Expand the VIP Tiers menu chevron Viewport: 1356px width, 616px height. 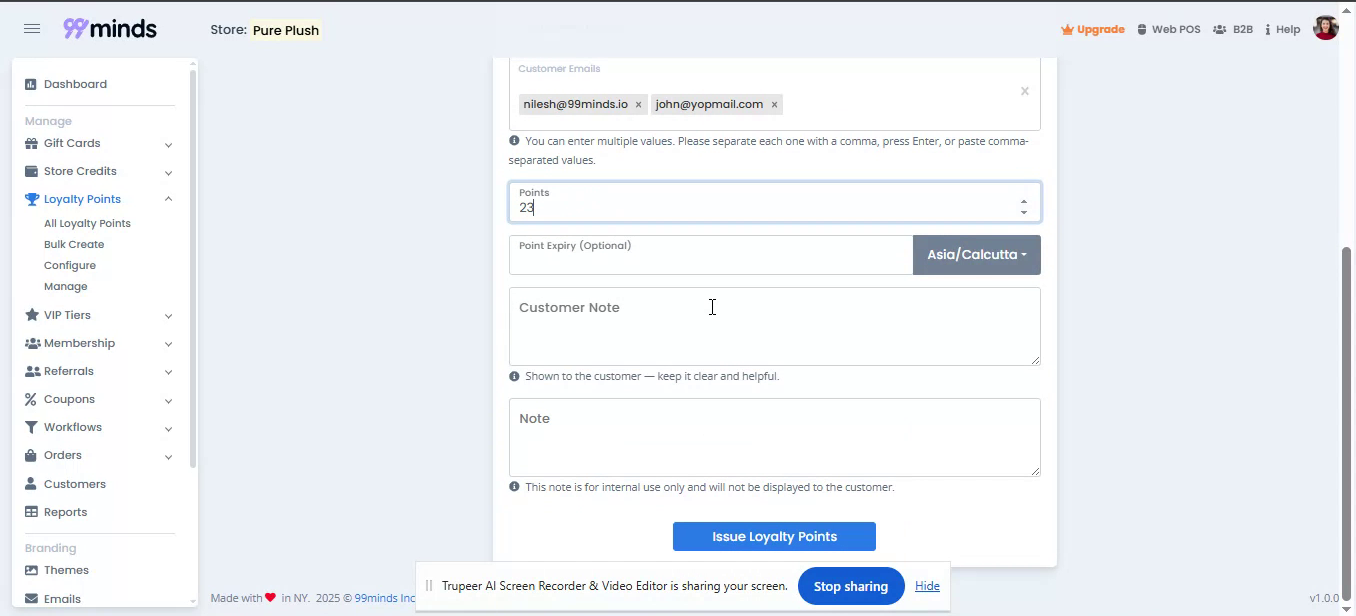(x=168, y=316)
